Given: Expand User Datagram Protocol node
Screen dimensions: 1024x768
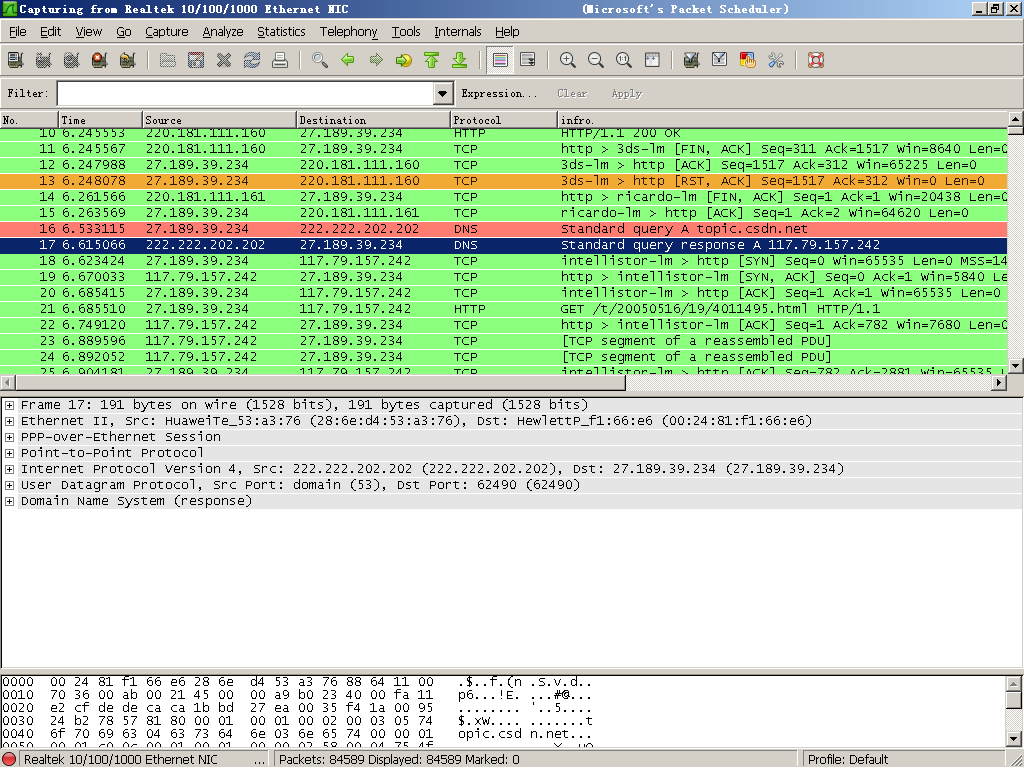Looking at the screenshot, I should 10,485.
